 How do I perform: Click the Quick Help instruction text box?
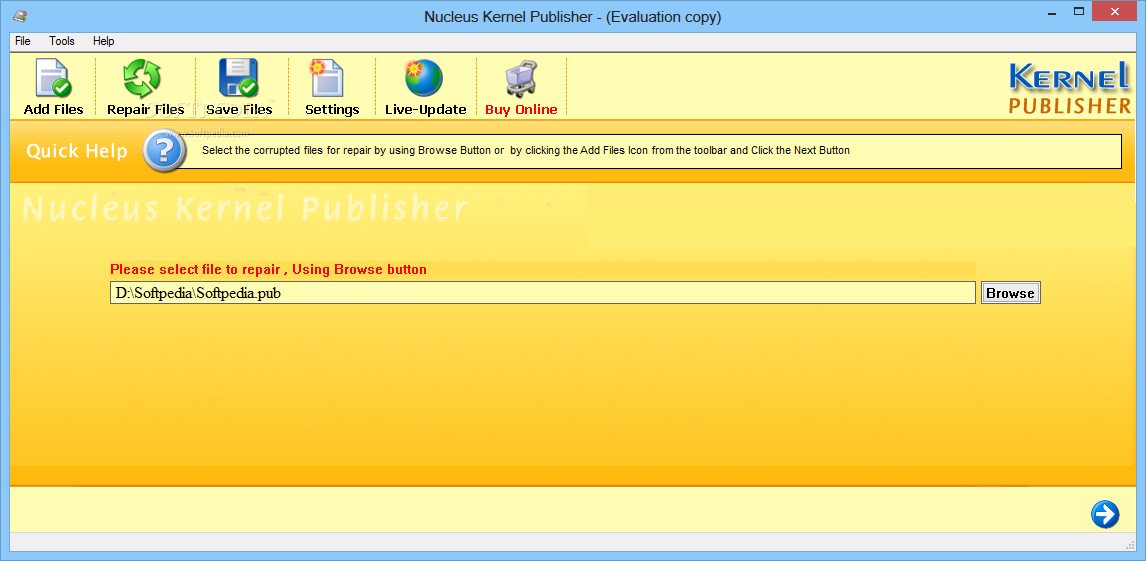(x=649, y=151)
